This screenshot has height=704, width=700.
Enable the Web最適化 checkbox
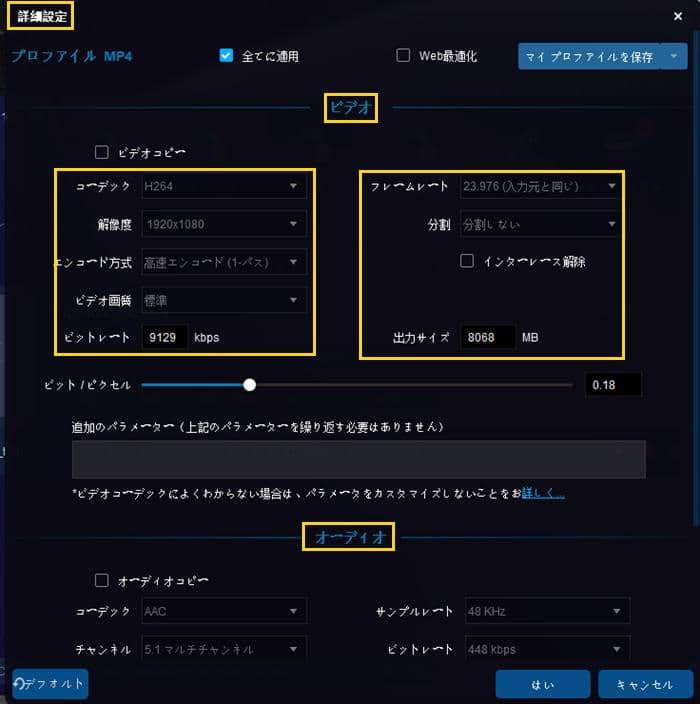pyautogui.click(x=403, y=56)
